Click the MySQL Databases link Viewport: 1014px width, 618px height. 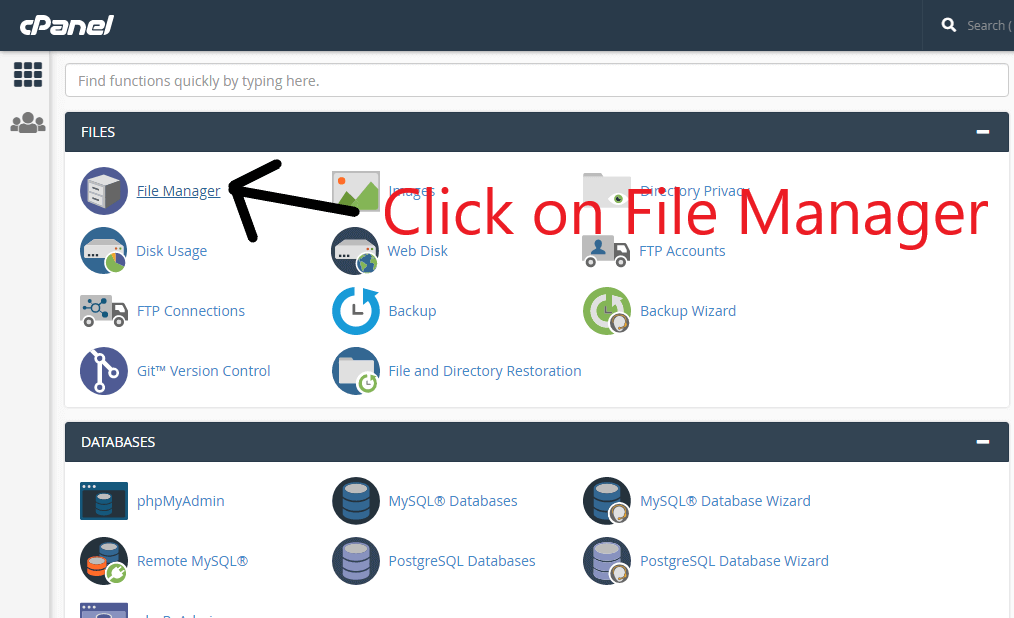click(x=453, y=501)
